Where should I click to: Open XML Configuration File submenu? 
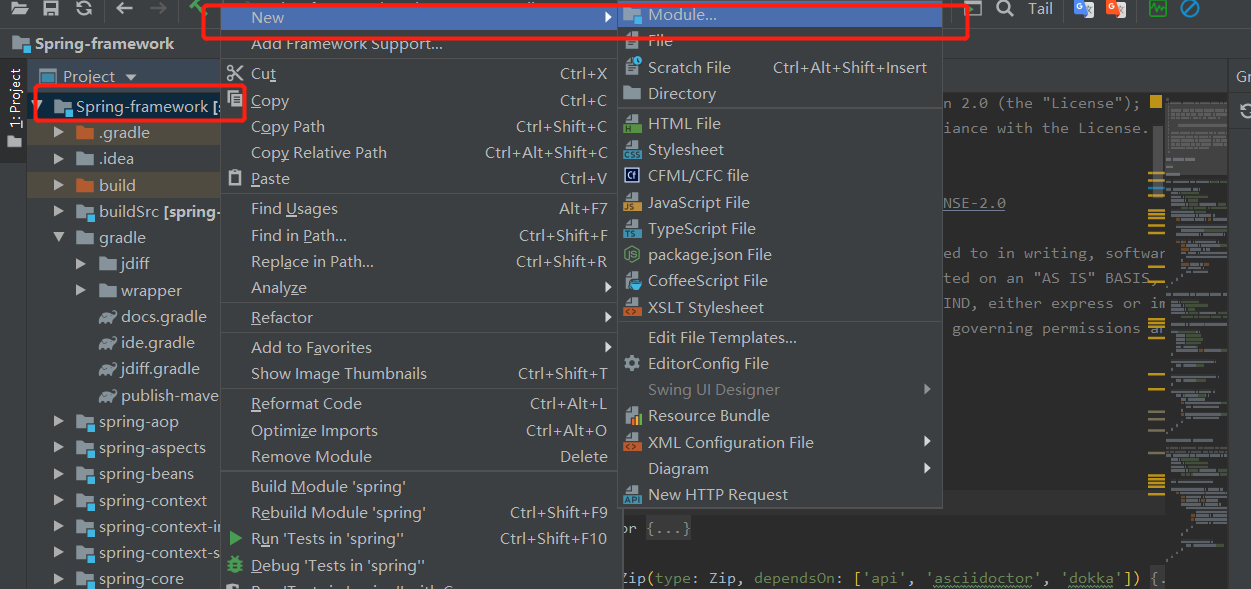click(779, 443)
